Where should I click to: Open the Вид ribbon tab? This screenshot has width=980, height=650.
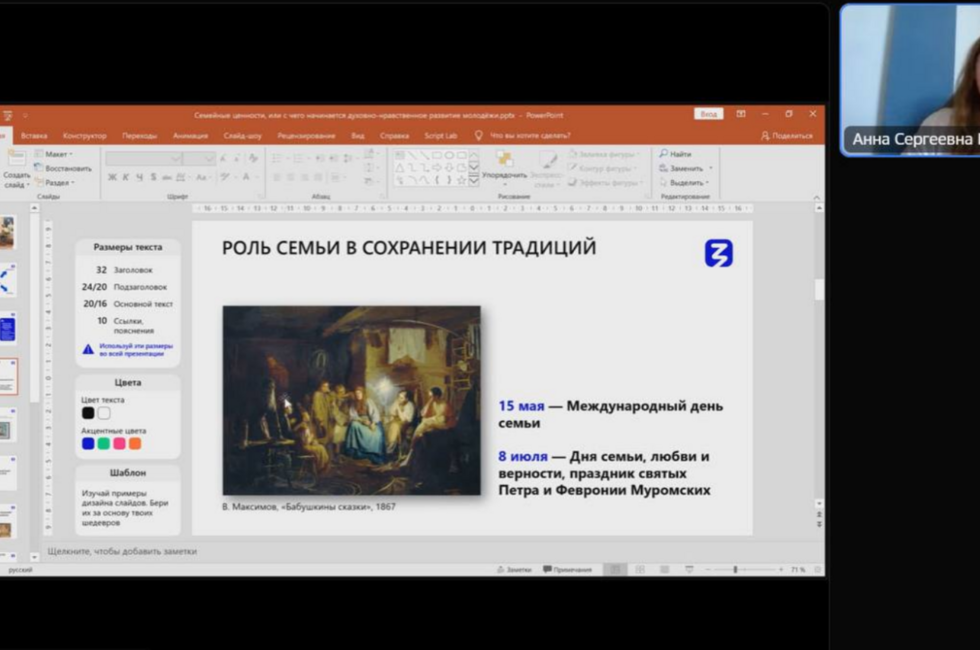[358, 136]
